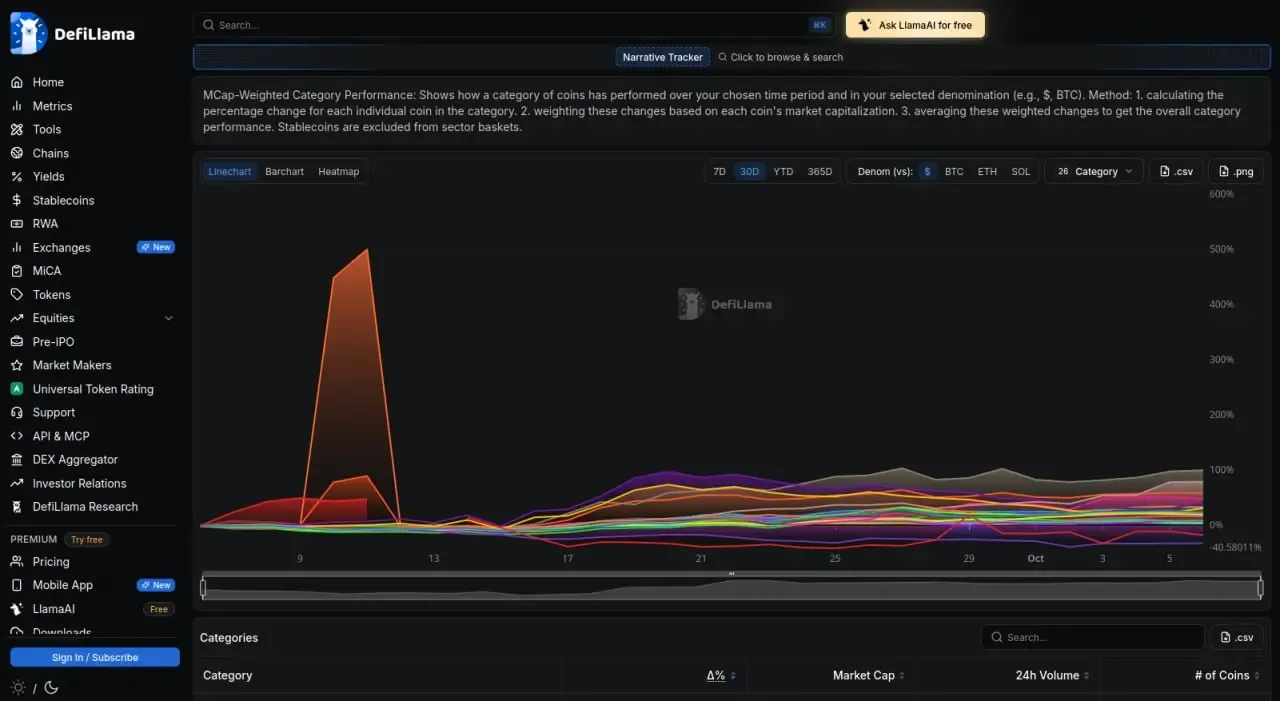Open Pricing via its tag icon
1280x701 pixels.
pyautogui.click(x=16, y=562)
